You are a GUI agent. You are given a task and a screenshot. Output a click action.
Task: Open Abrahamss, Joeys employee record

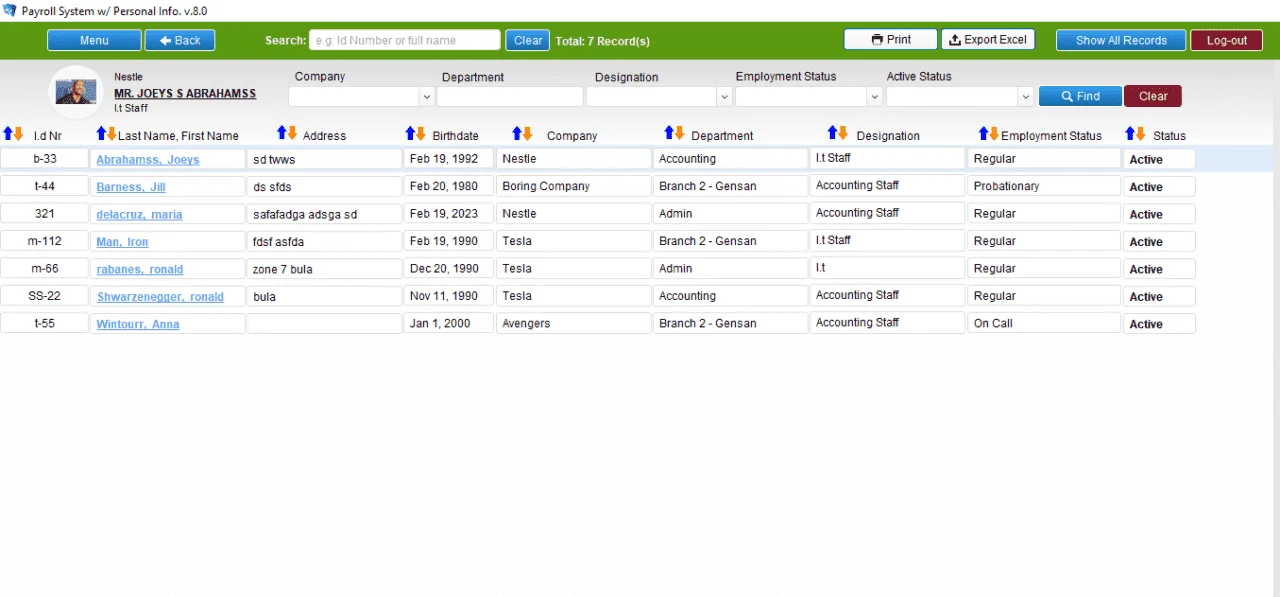[x=148, y=159]
